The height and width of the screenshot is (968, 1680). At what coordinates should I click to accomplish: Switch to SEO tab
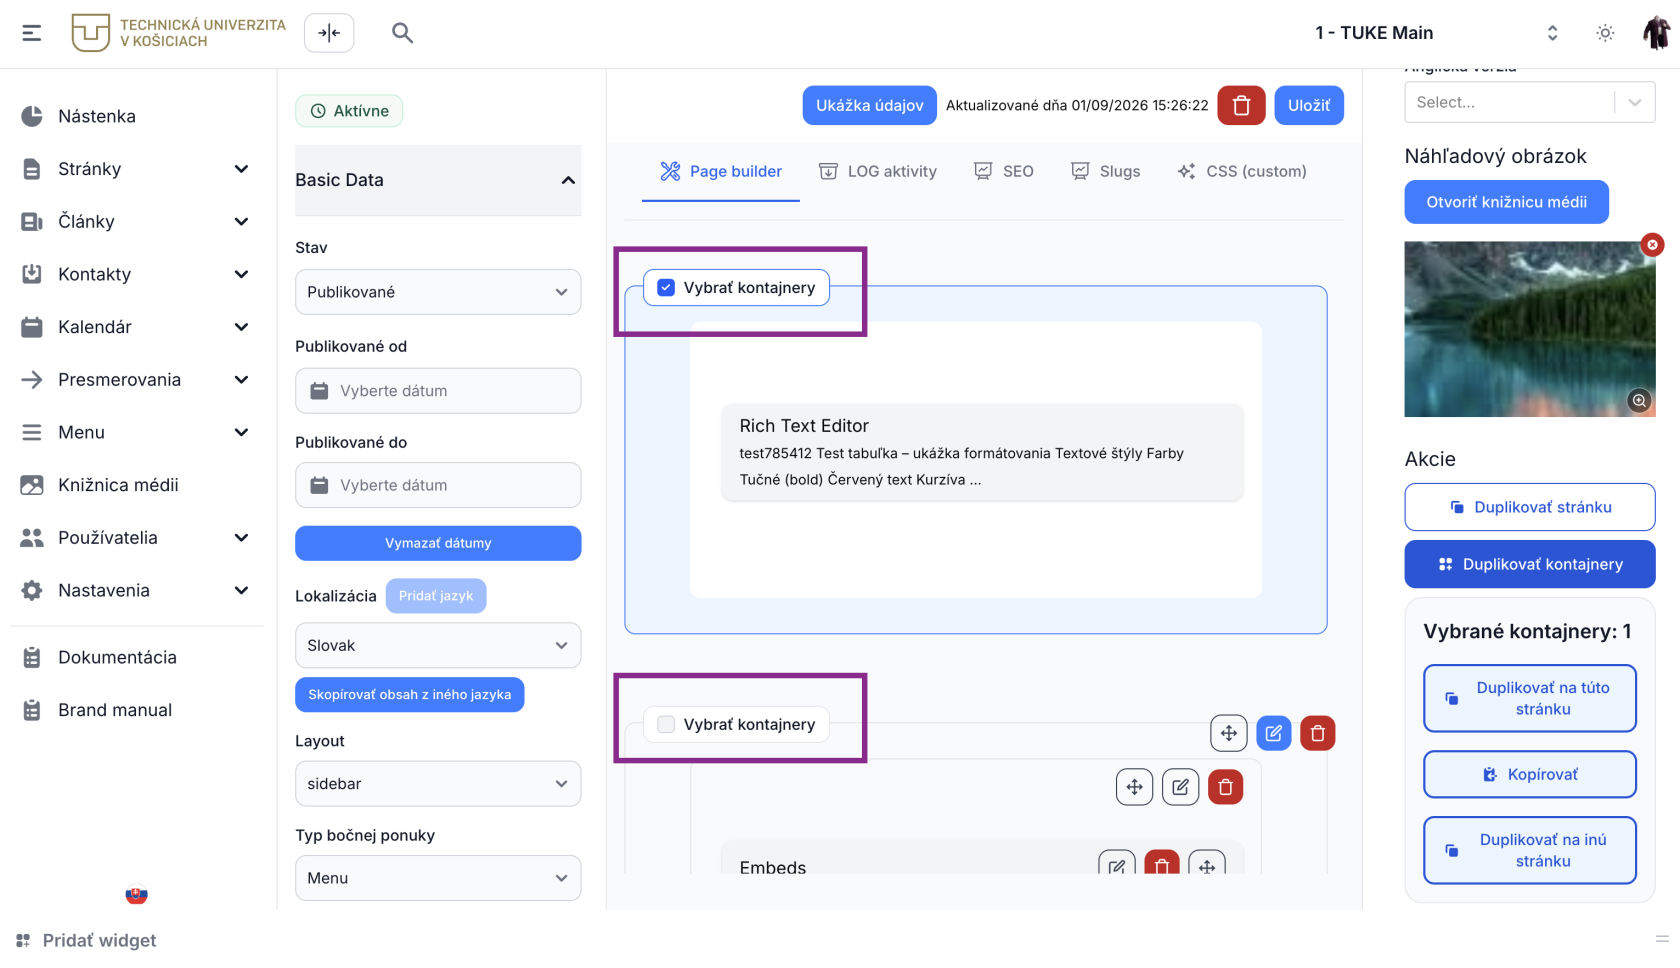(x=1004, y=171)
